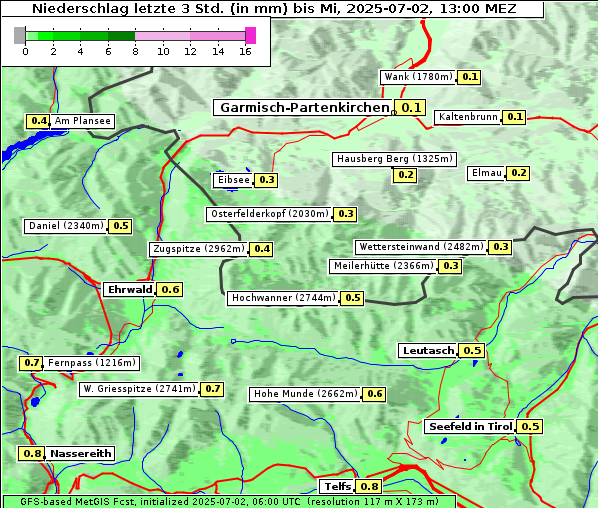Select the Telfs label
598x508 pixels.
(x=337, y=487)
